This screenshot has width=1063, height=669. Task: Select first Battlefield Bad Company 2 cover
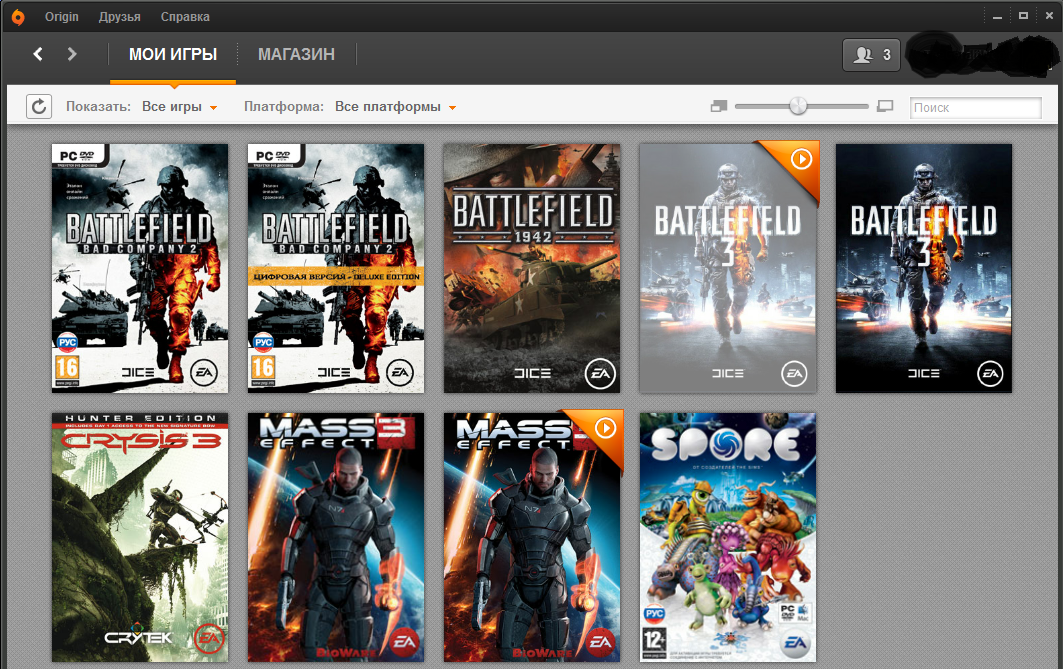[140, 268]
